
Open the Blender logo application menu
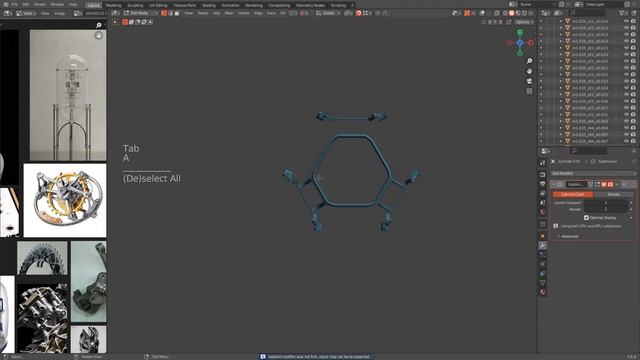6,4
